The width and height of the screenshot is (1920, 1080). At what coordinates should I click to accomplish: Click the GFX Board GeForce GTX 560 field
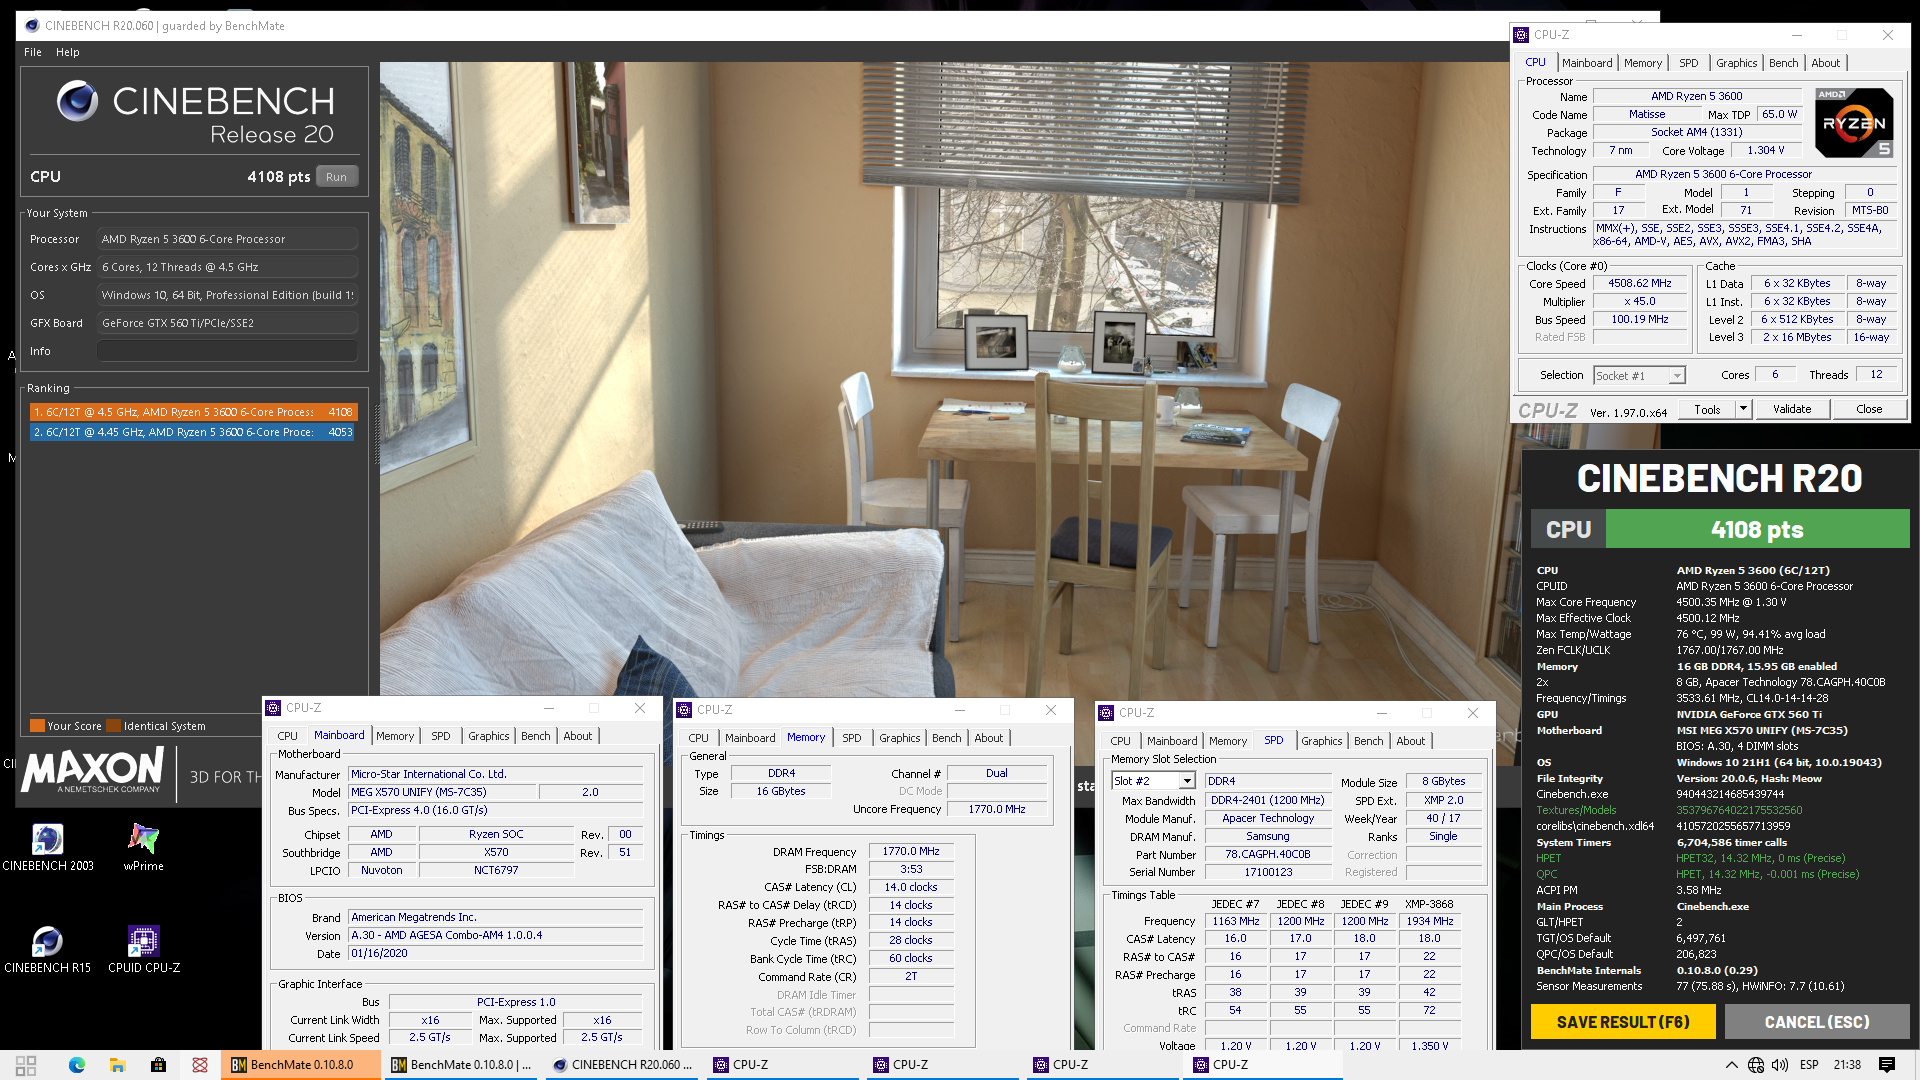pos(227,323)
